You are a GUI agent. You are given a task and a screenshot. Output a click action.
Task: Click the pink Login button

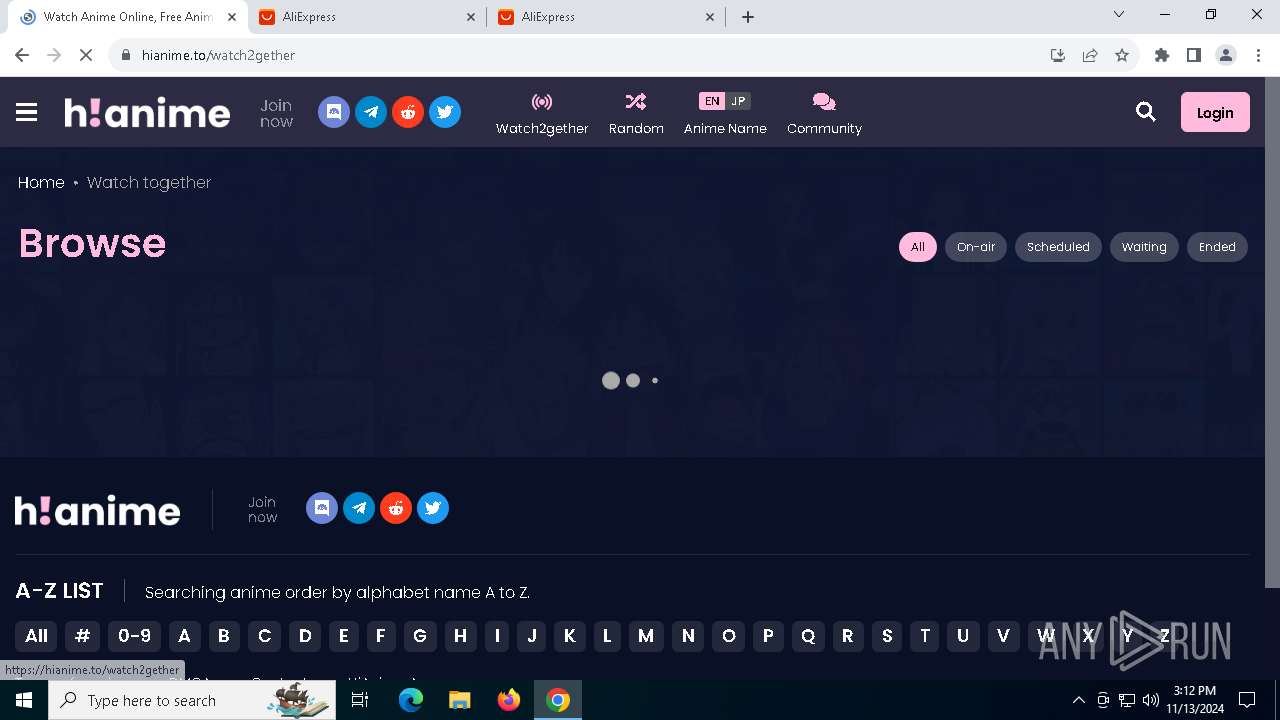[x=1215, y=112]
